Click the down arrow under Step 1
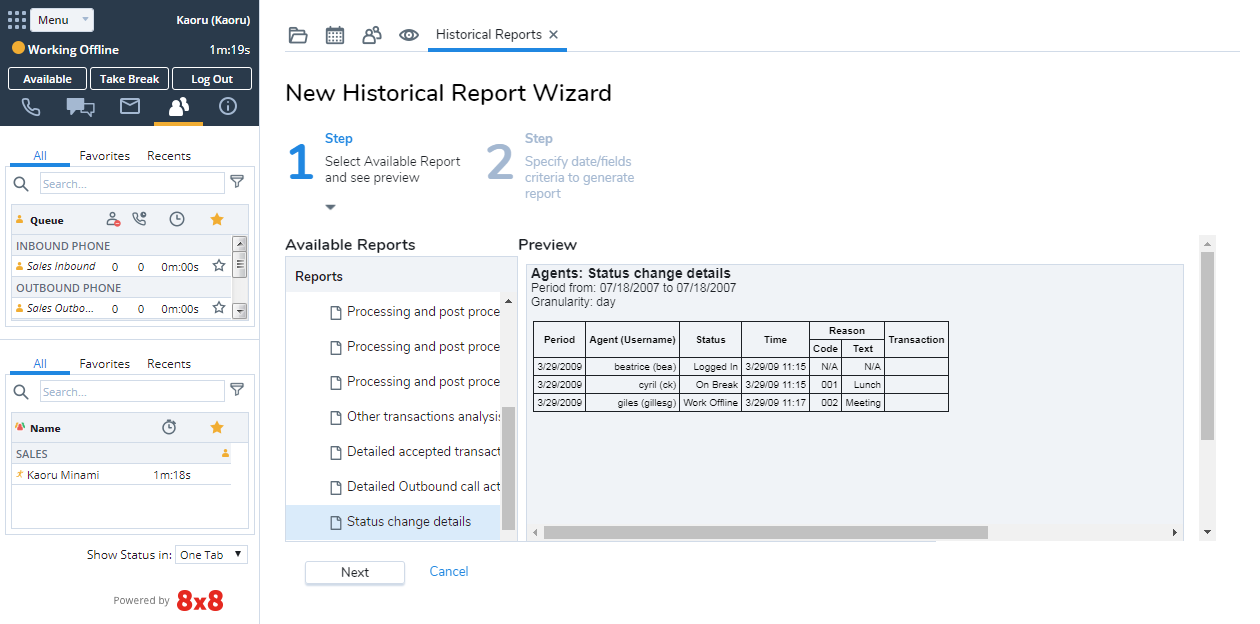 click(x=331, y=207)
